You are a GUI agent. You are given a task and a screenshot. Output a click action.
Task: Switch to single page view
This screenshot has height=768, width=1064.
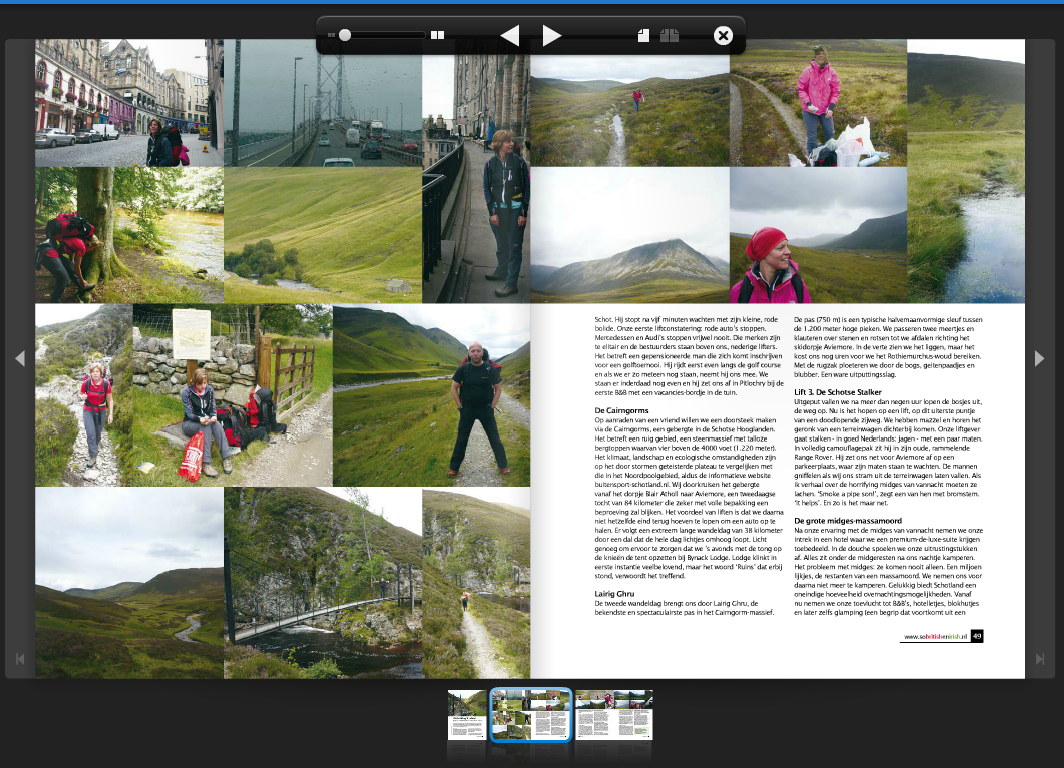point(643,36)
